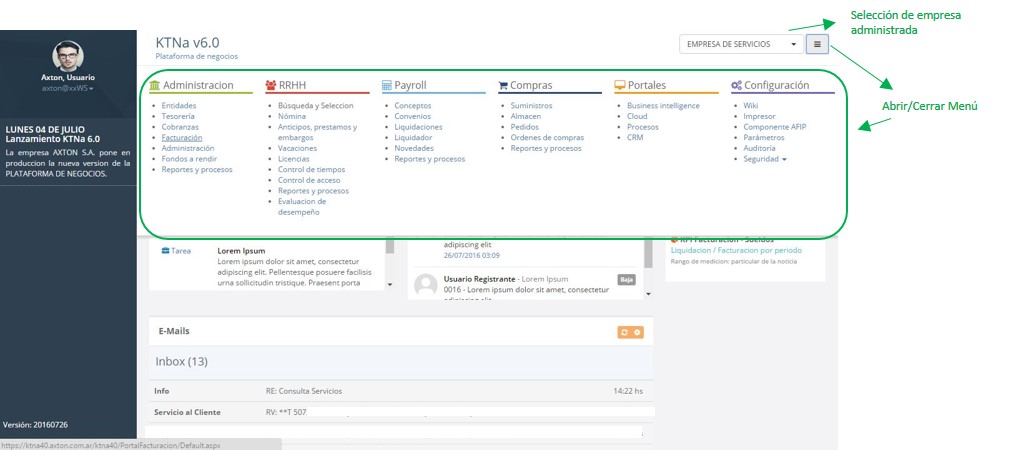Image resolution: width=1024 pixels, height=450 pixels.
Task: Select Liquidaciones in the Payroll menu
Action: (418, 127)
